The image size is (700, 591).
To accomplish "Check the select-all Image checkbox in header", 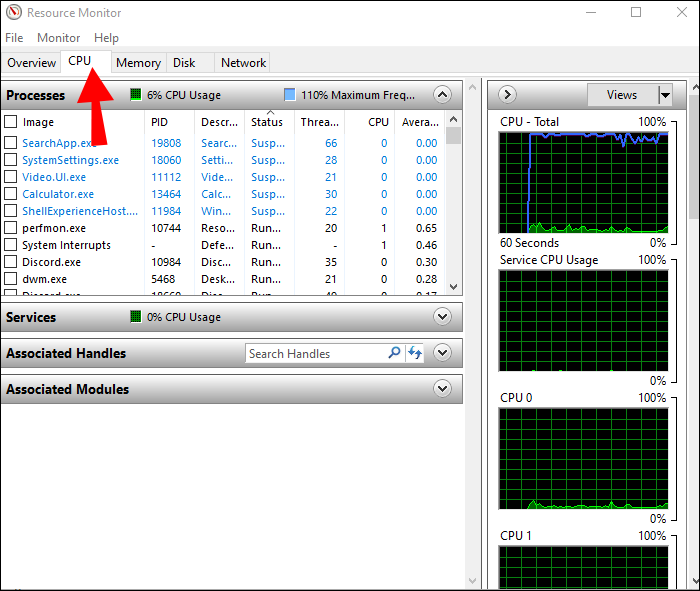I will [11, 121].
